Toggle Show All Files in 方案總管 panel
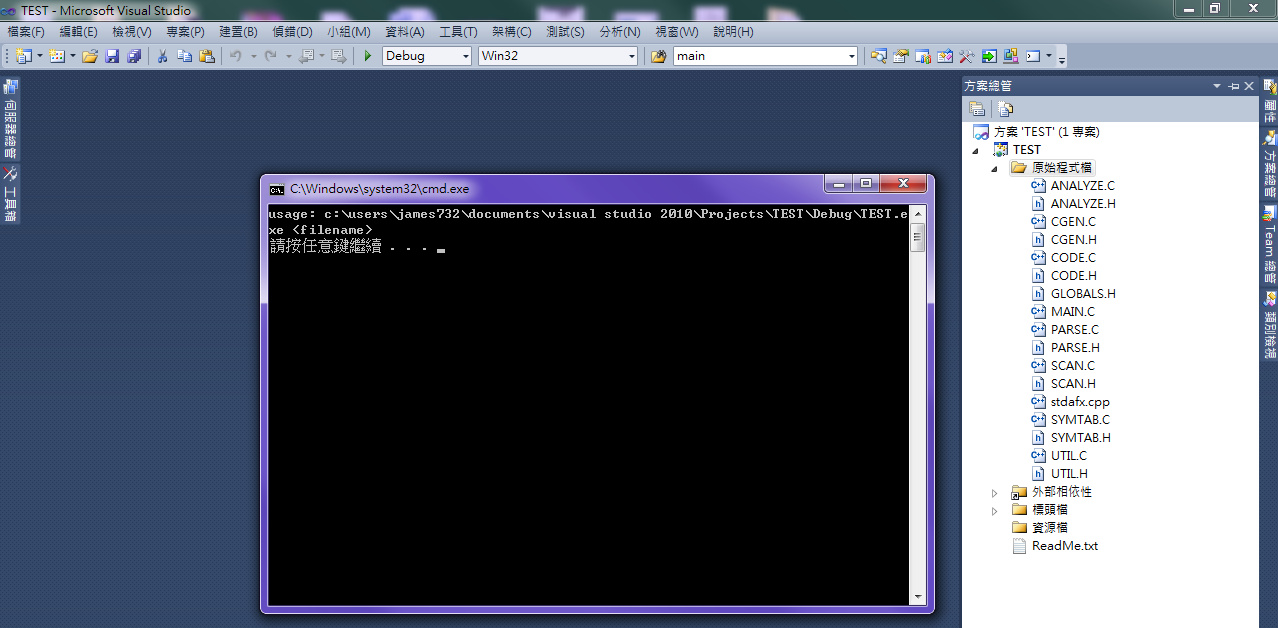The image size is (1278, 628). point(1005,109)
